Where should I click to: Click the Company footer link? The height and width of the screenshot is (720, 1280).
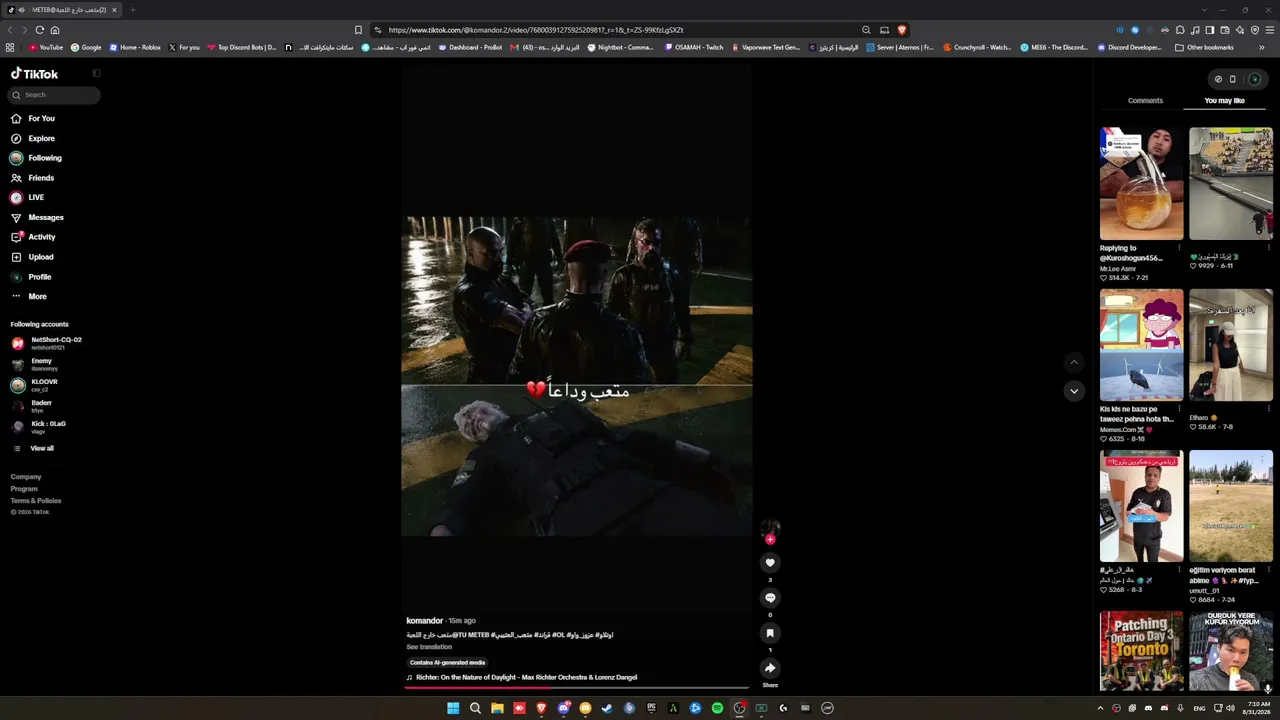26,477
